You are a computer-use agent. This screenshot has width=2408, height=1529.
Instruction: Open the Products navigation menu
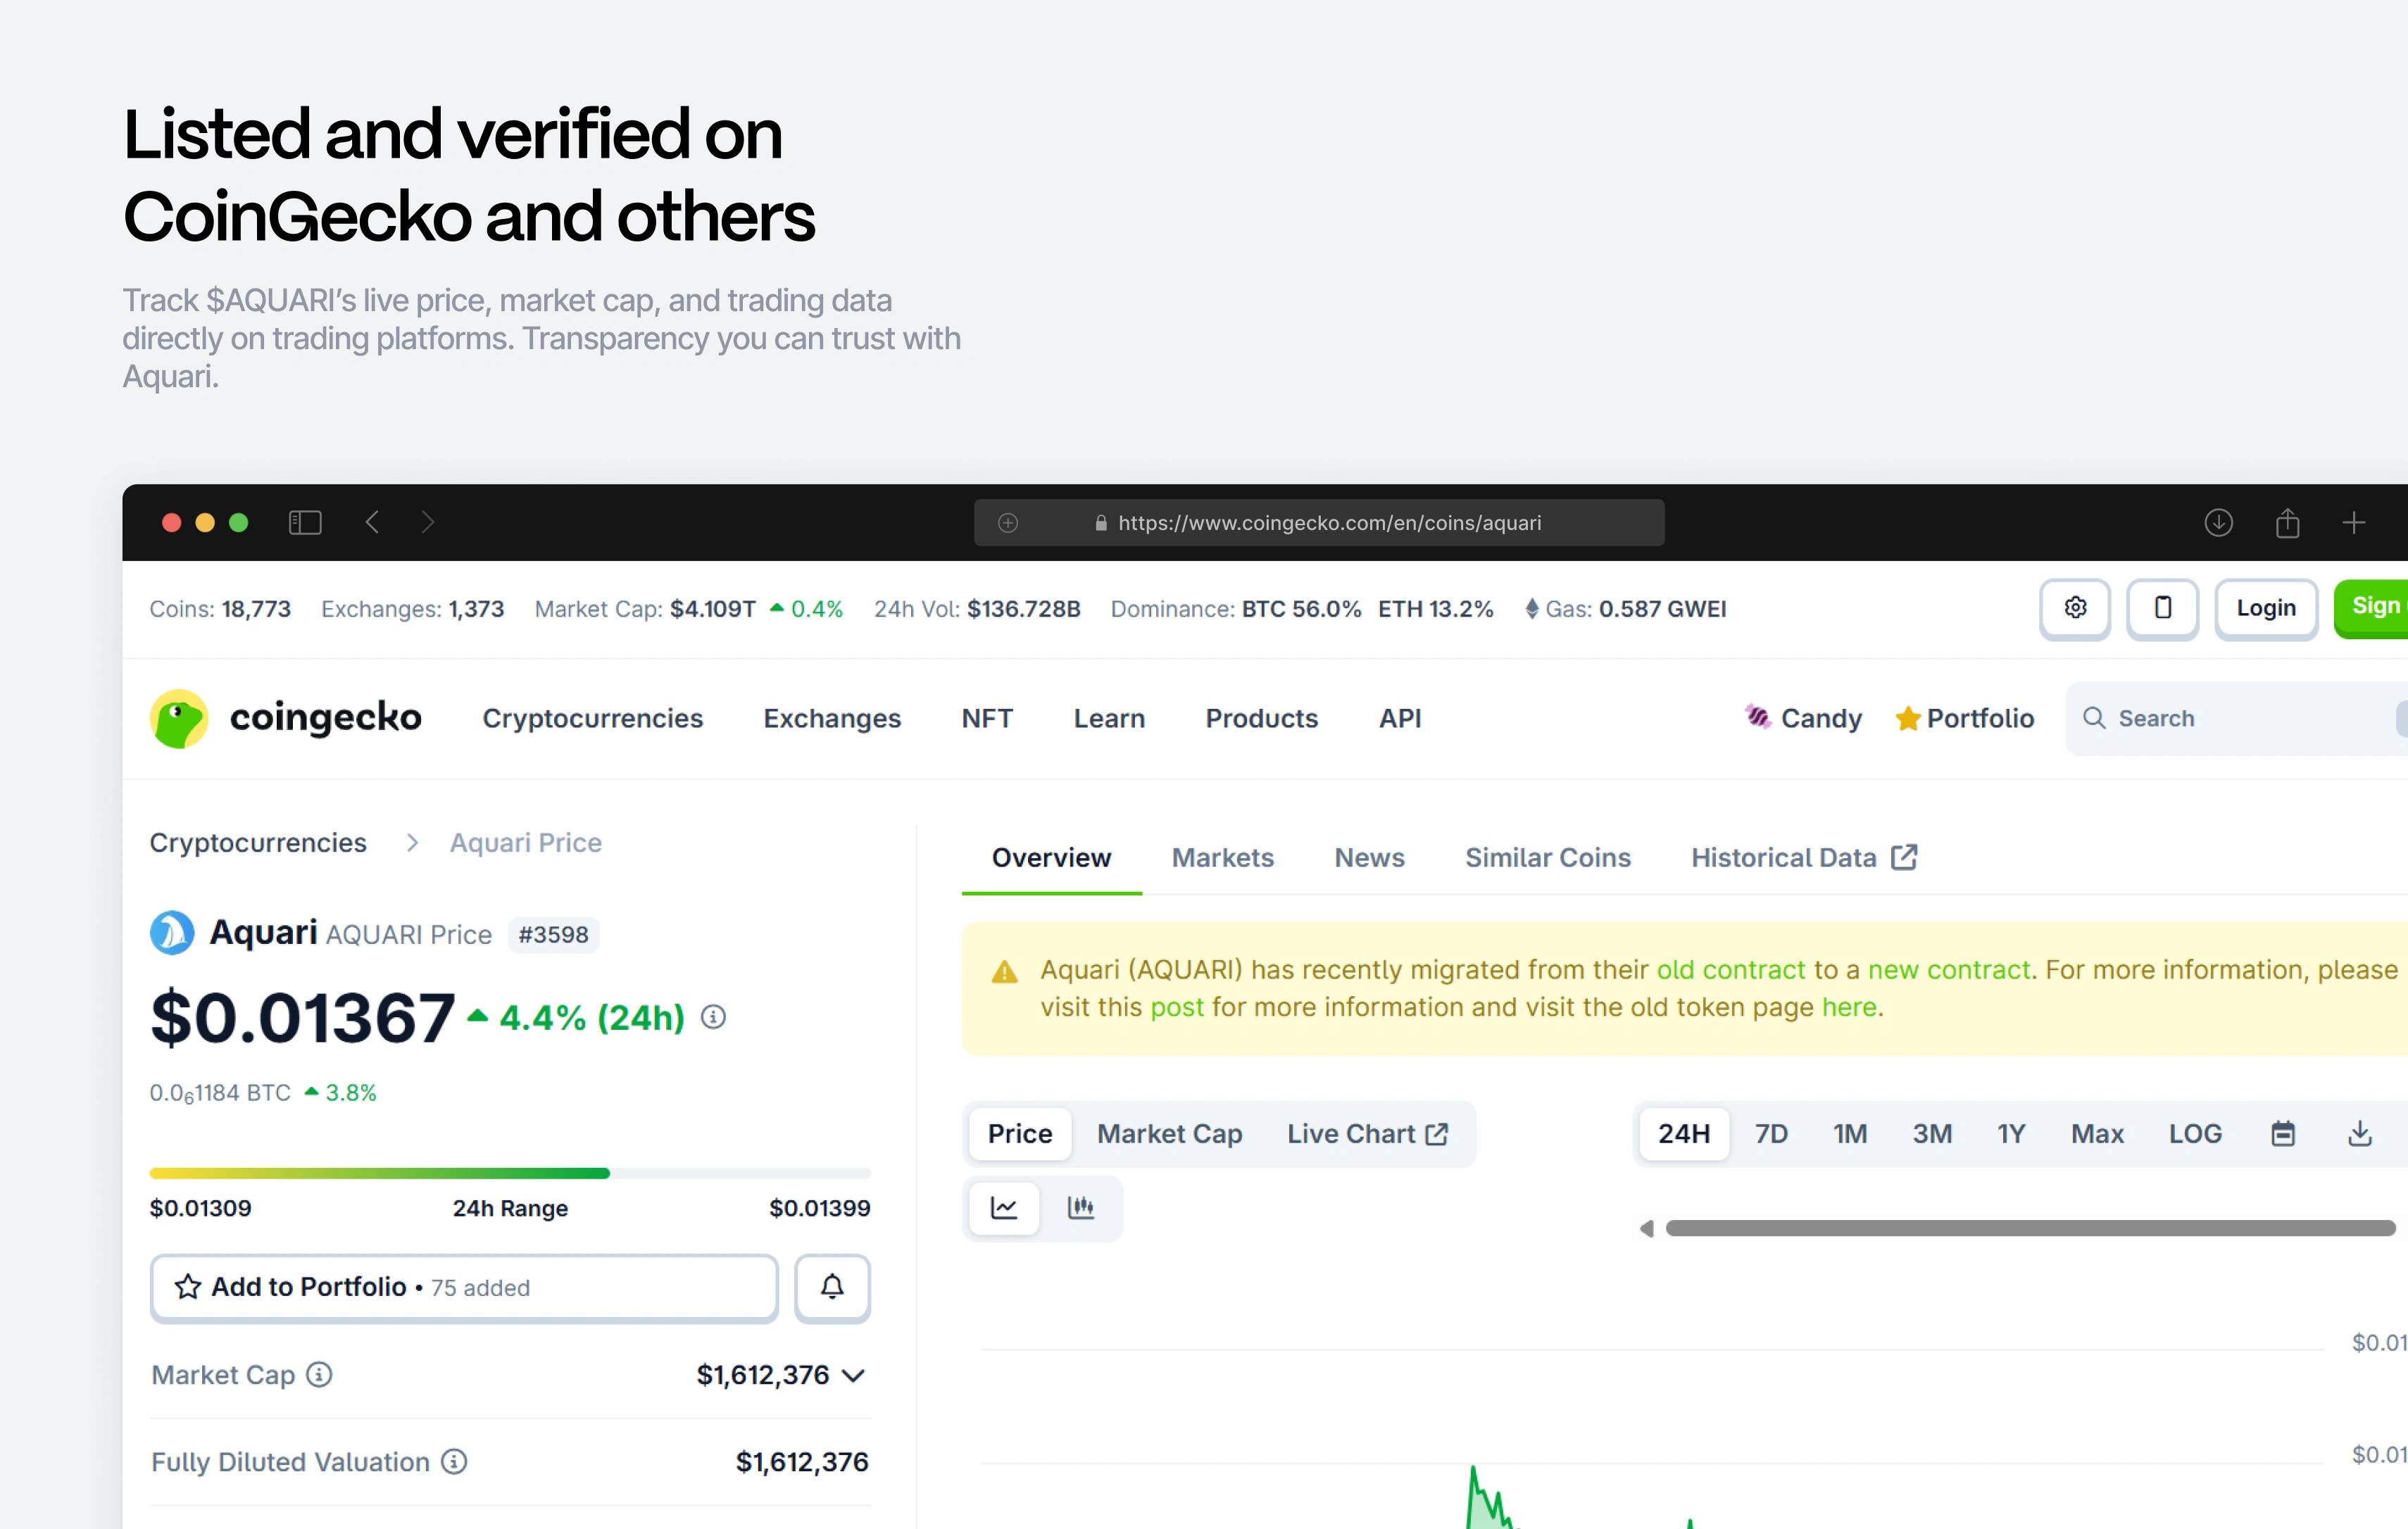coord(1261,718)
